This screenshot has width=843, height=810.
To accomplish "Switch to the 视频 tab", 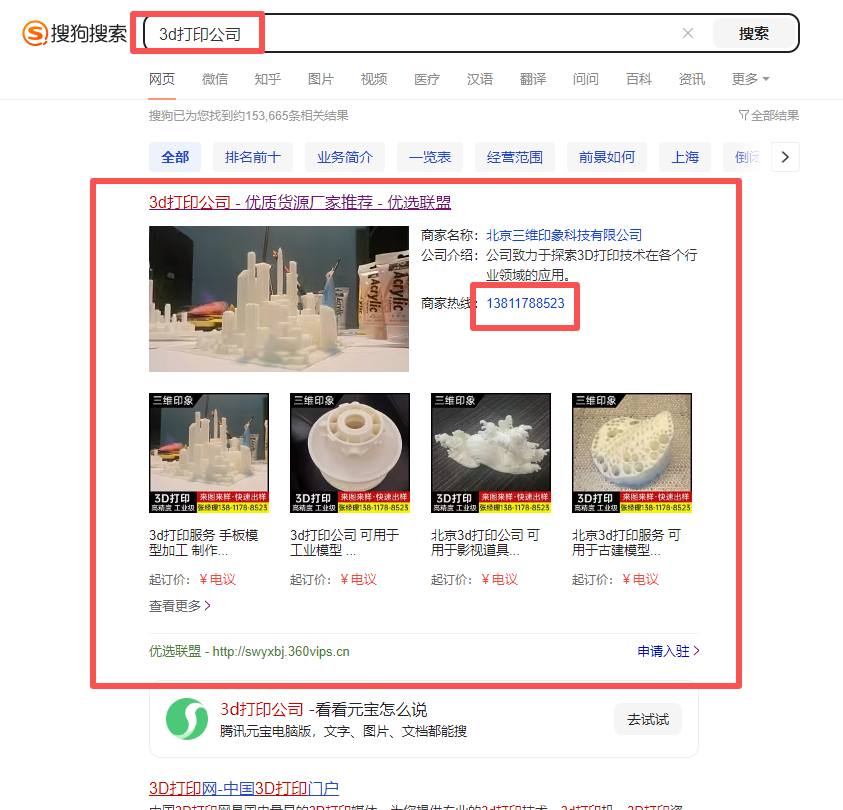I will point(374,79).
